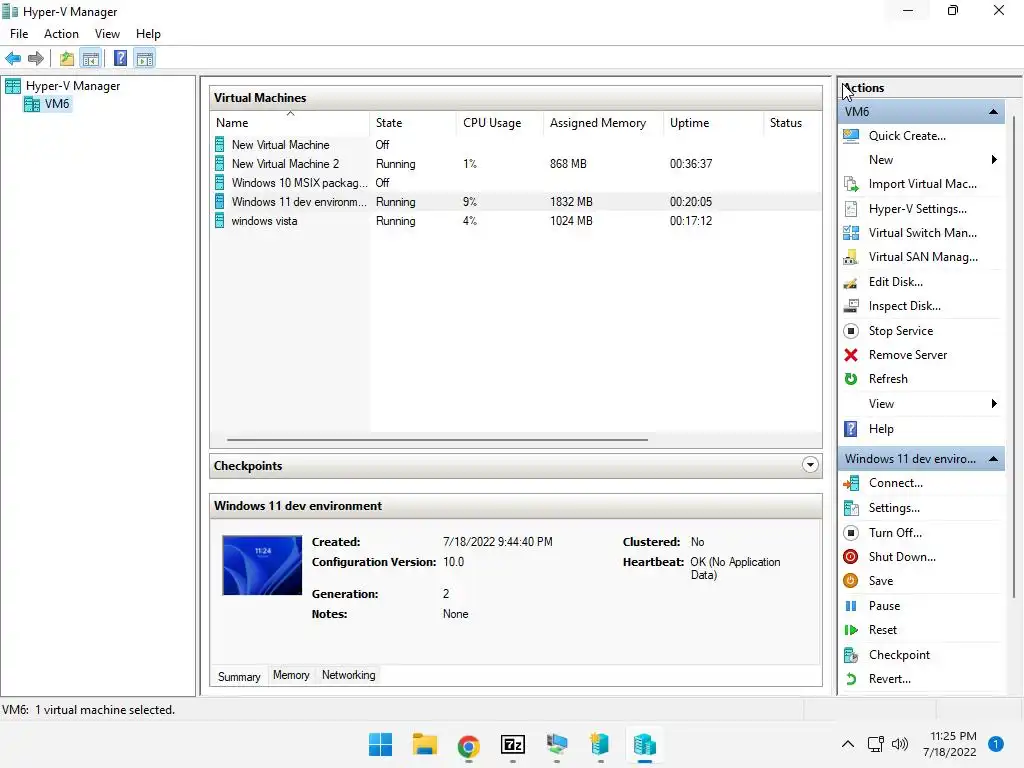Open 7-Zip from the taskbar
This screenshot has width=1024, height=768.
[513, 744]
